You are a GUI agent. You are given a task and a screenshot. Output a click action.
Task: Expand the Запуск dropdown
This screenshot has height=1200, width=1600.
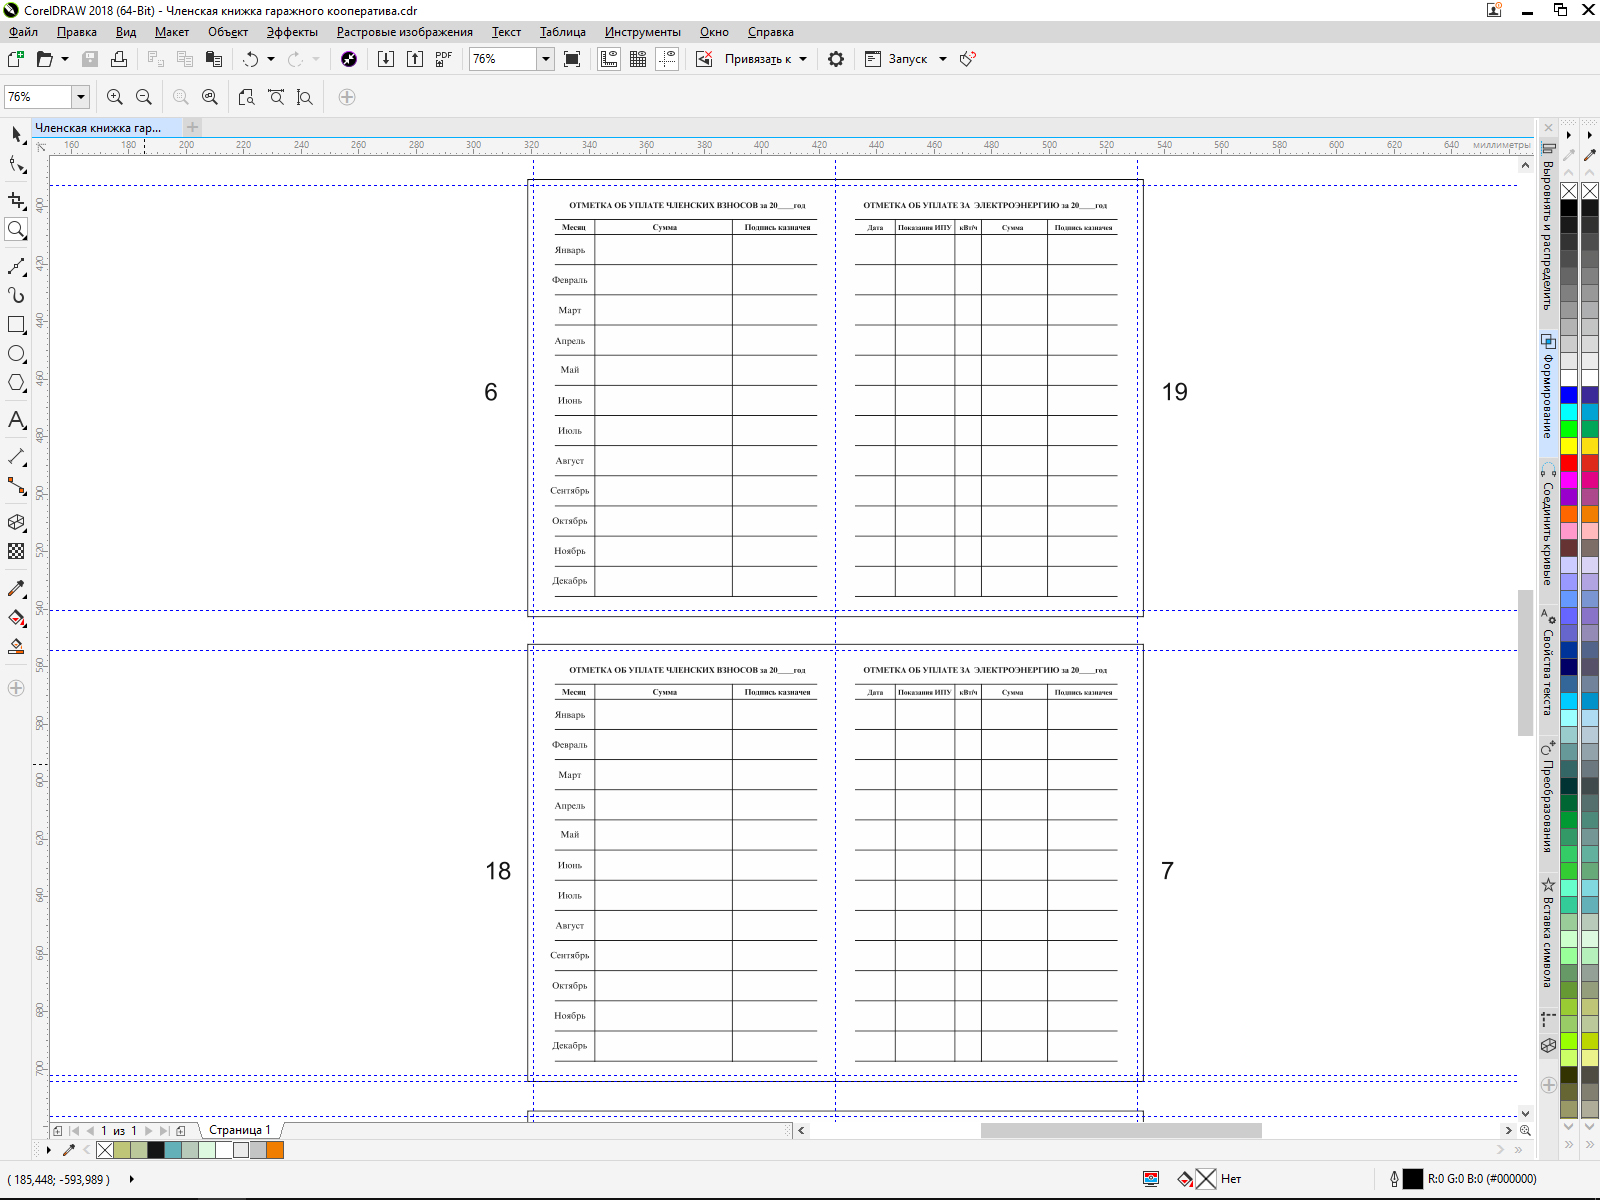tap(942, 59)
